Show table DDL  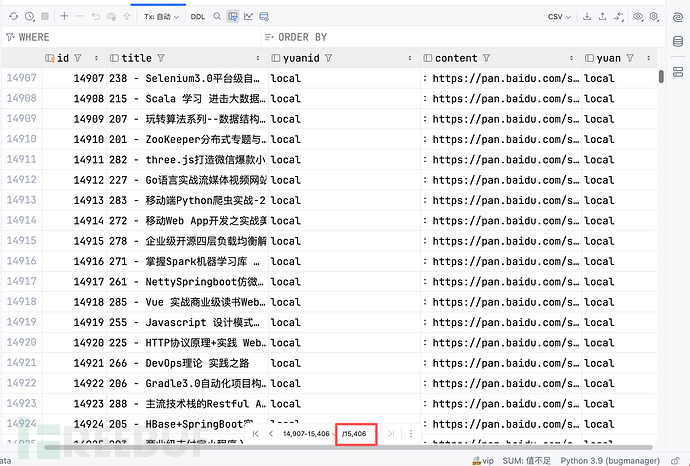pyautogui.click(x=198, y=17)
